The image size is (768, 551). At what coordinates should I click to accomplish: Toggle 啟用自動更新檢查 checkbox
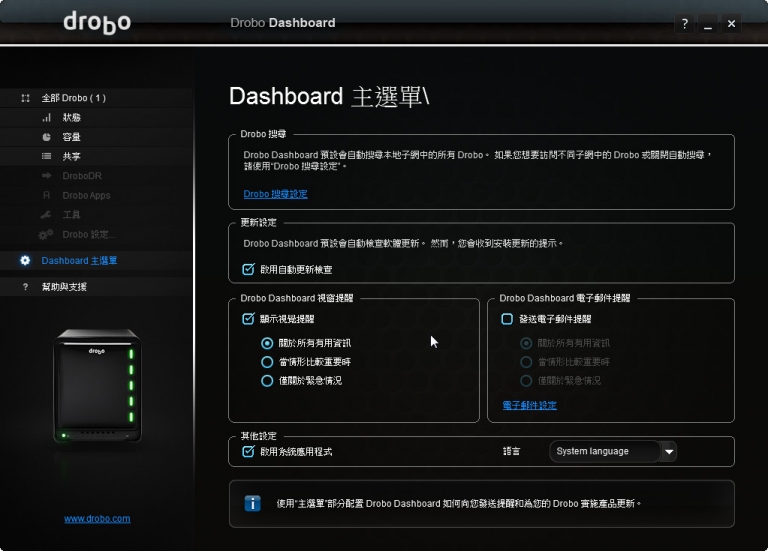(248, 269)
